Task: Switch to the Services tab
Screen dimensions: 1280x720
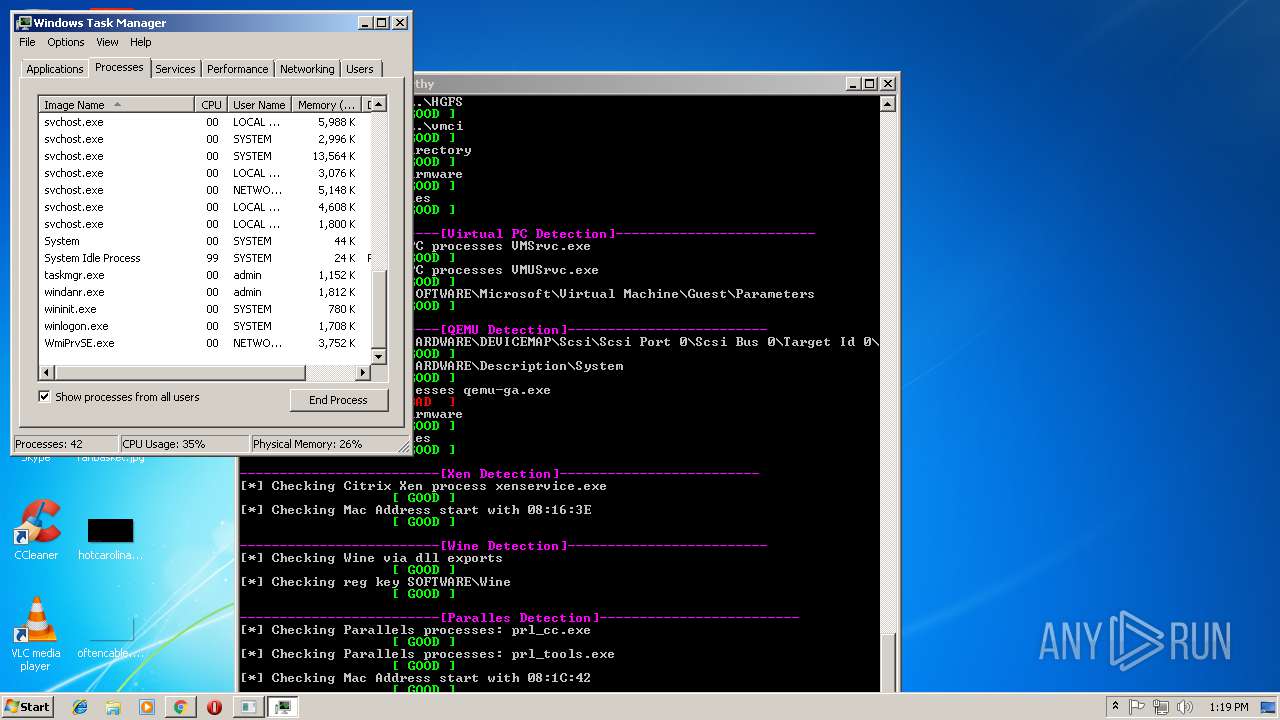Action: 175,69
